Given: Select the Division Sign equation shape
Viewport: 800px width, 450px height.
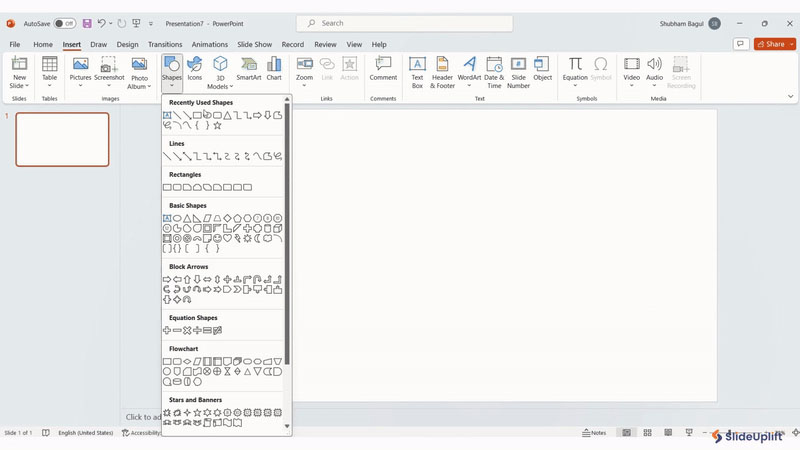Looking at the screenshot, I should pyautogui.click(x=197, y=331).
